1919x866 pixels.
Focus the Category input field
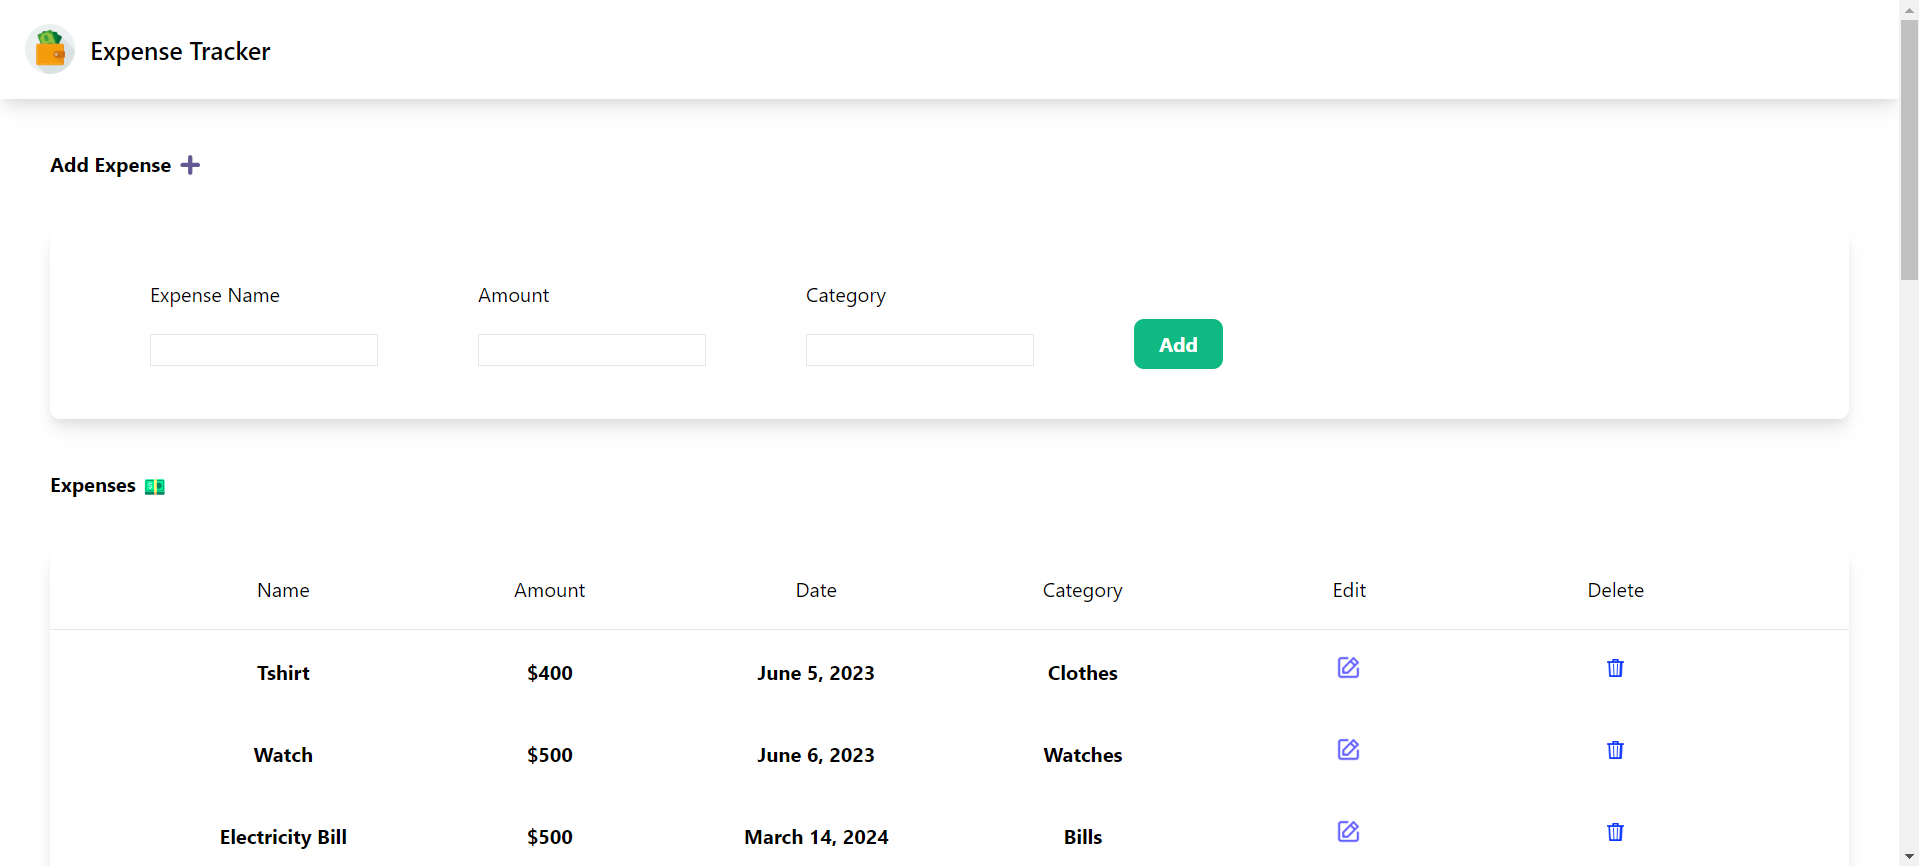pyautogui.click(x=920, y=350)
